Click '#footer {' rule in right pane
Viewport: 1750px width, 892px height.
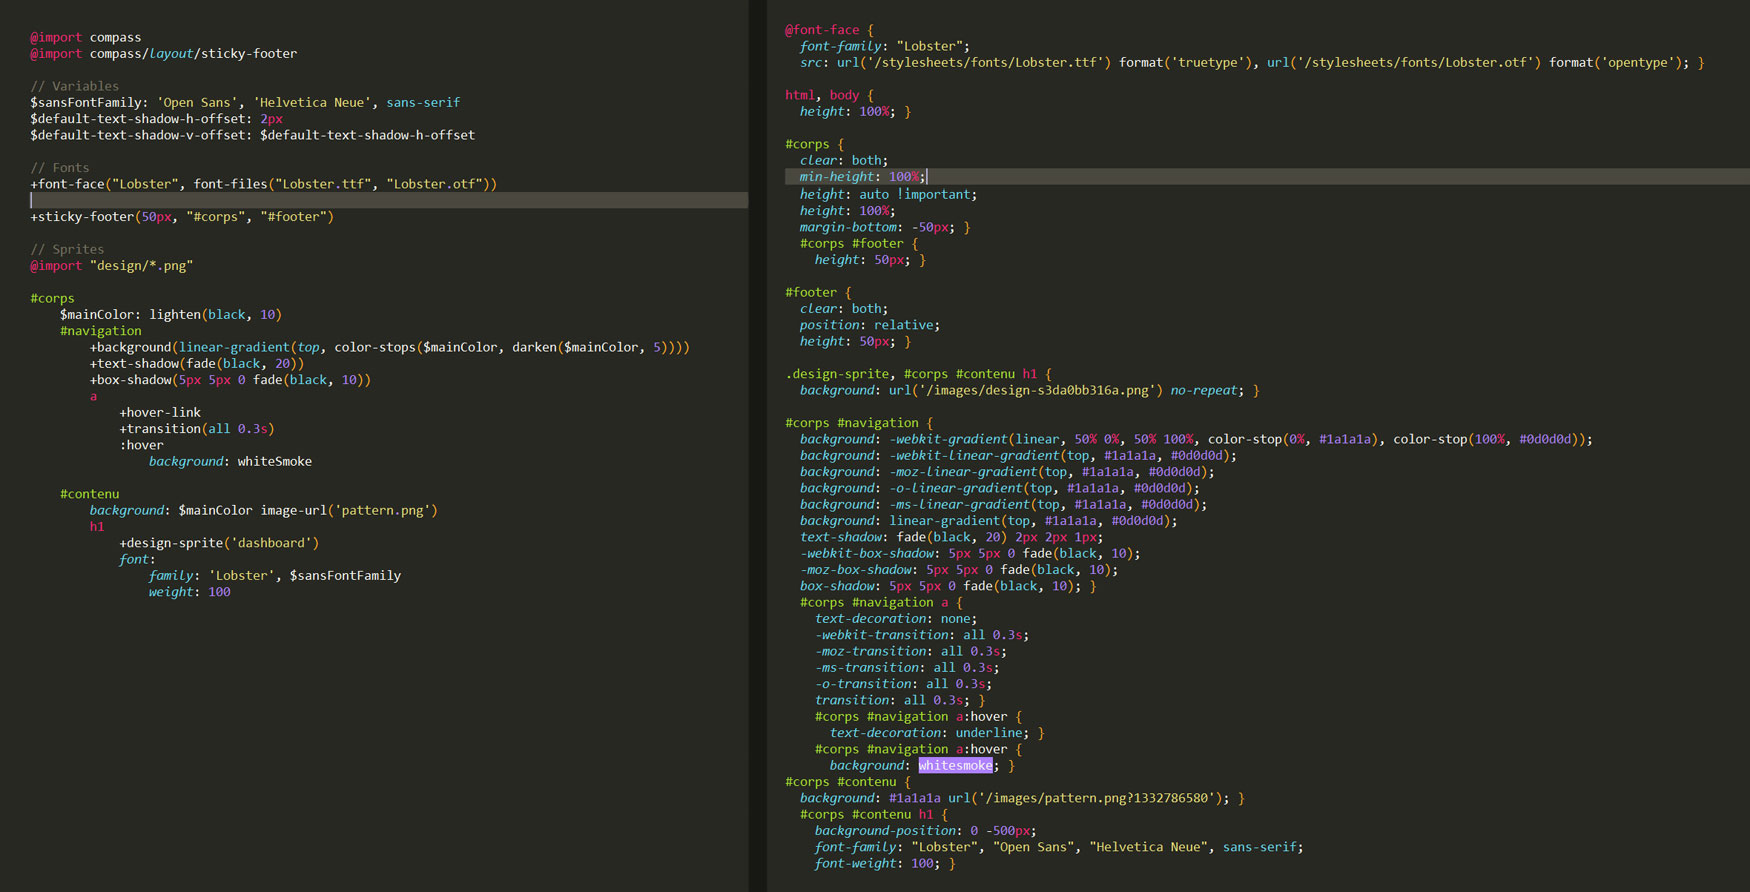pyautogui.click(x=818, y=292)
